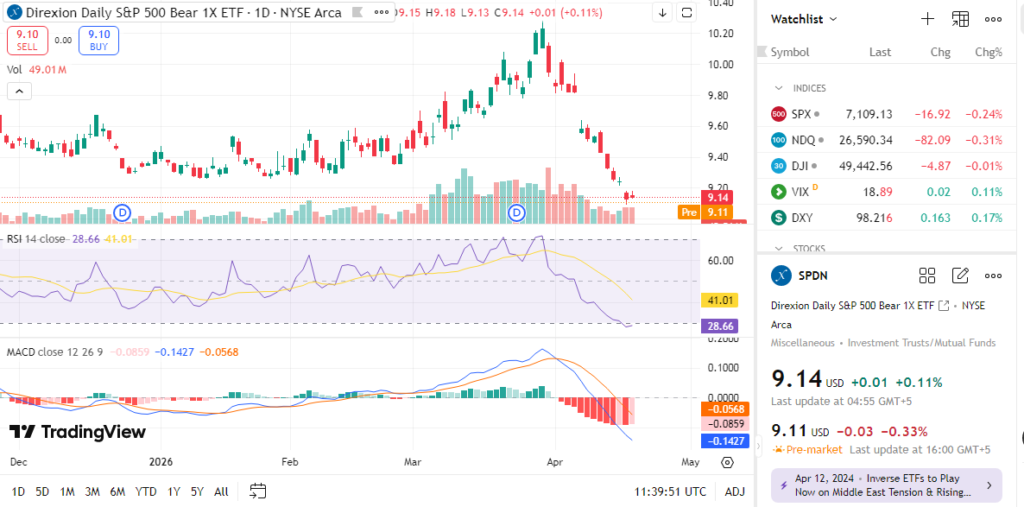Click the SPDN edit note icon
The width and height of the screenshot is (1024, 507).
[x=960, y=276]
